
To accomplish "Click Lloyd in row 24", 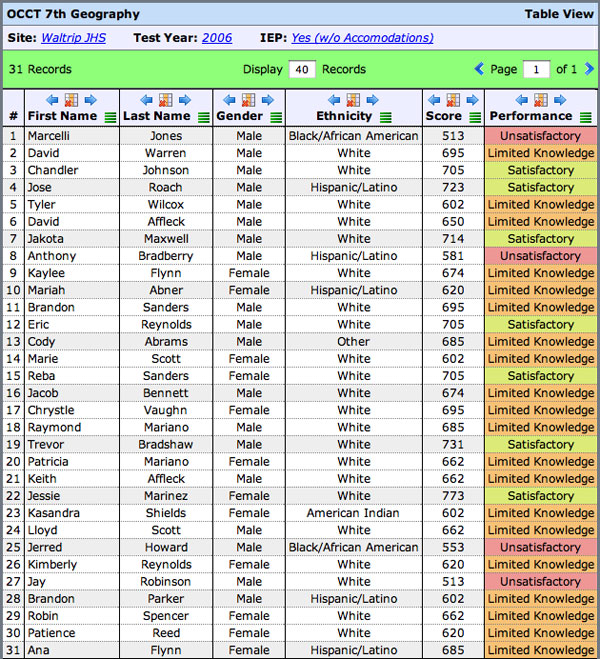I will [x=42, y=530].
